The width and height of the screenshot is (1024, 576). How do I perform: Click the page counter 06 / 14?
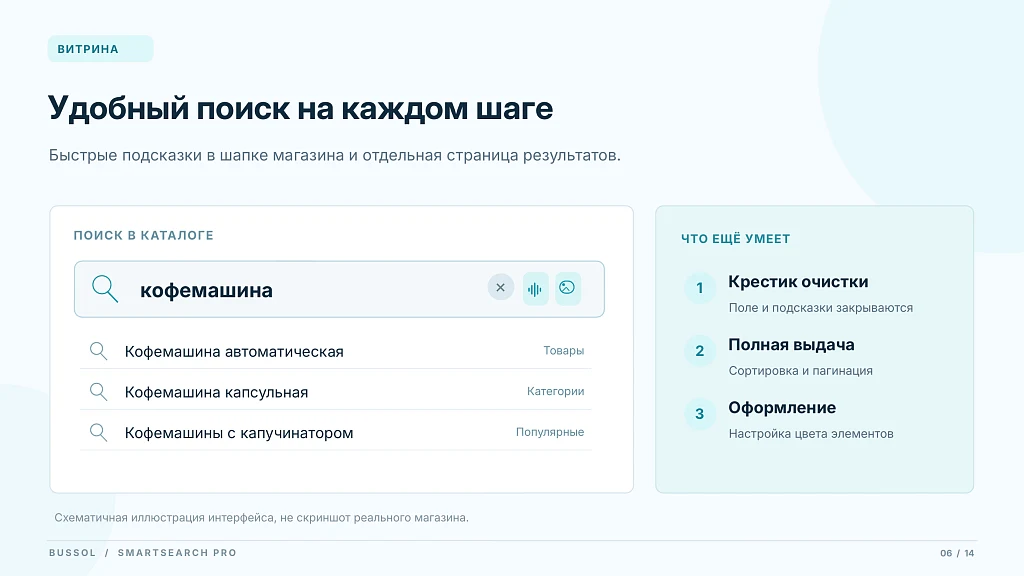coord(957,553)
